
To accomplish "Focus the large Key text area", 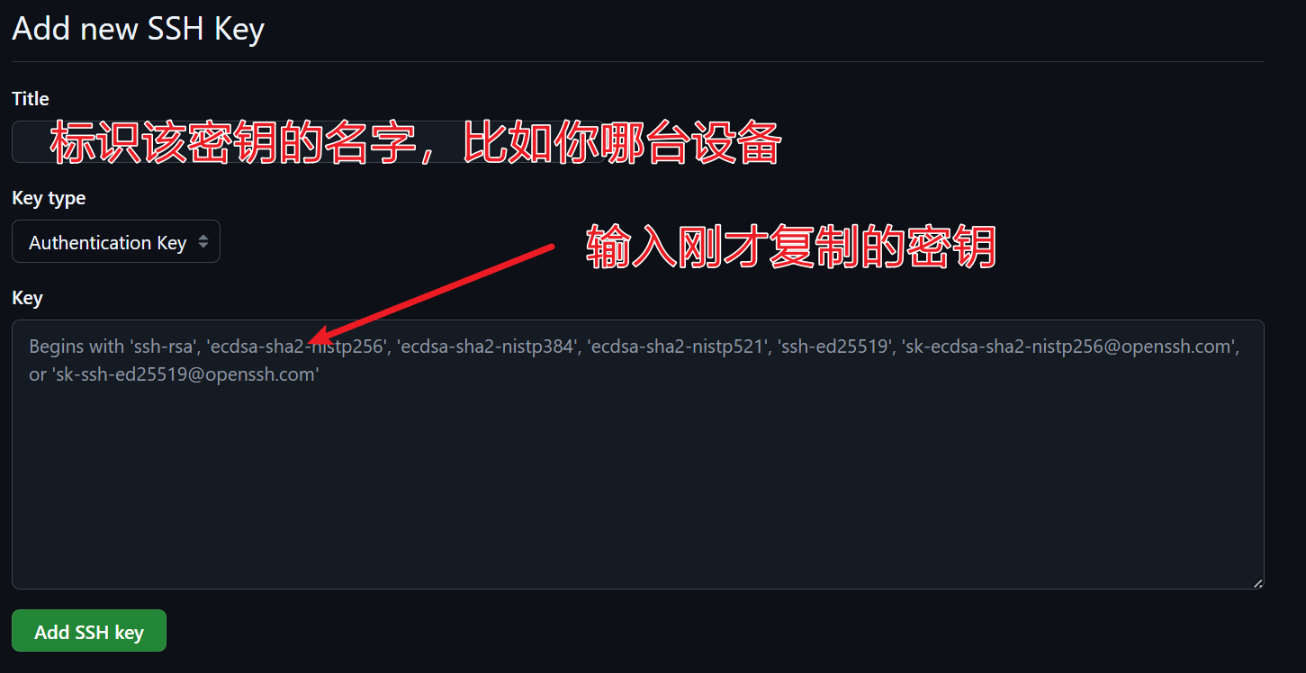I will (638, 454).
